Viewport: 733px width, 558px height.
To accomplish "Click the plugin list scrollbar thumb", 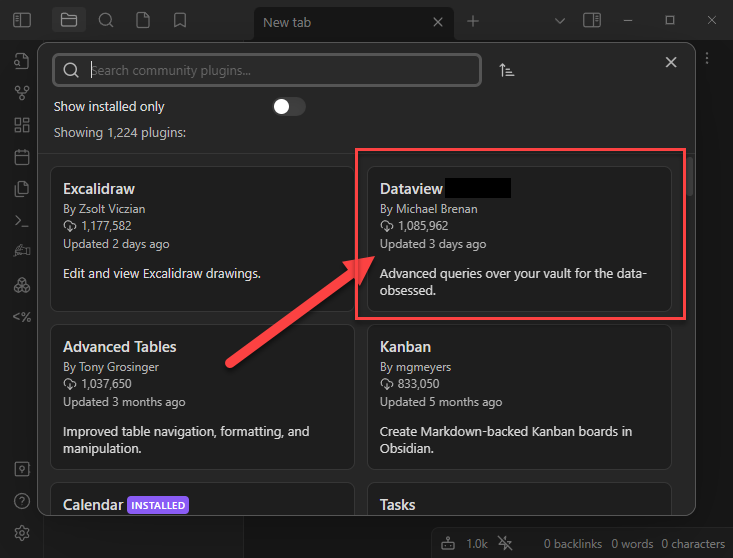I will (x=690, y=177).
